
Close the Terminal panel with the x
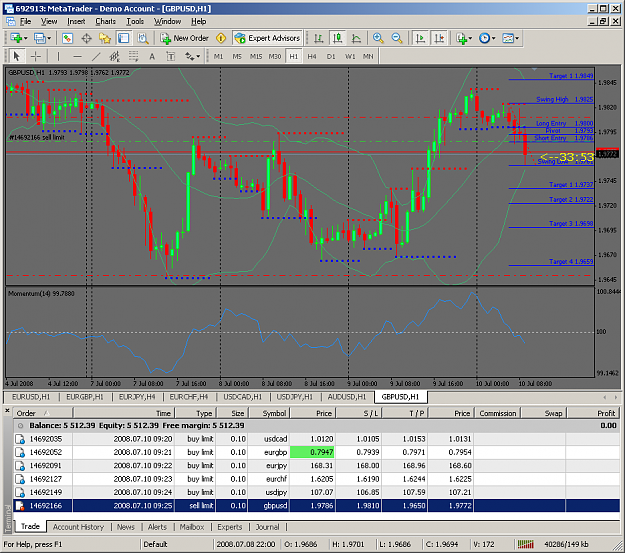pos(7,410)
